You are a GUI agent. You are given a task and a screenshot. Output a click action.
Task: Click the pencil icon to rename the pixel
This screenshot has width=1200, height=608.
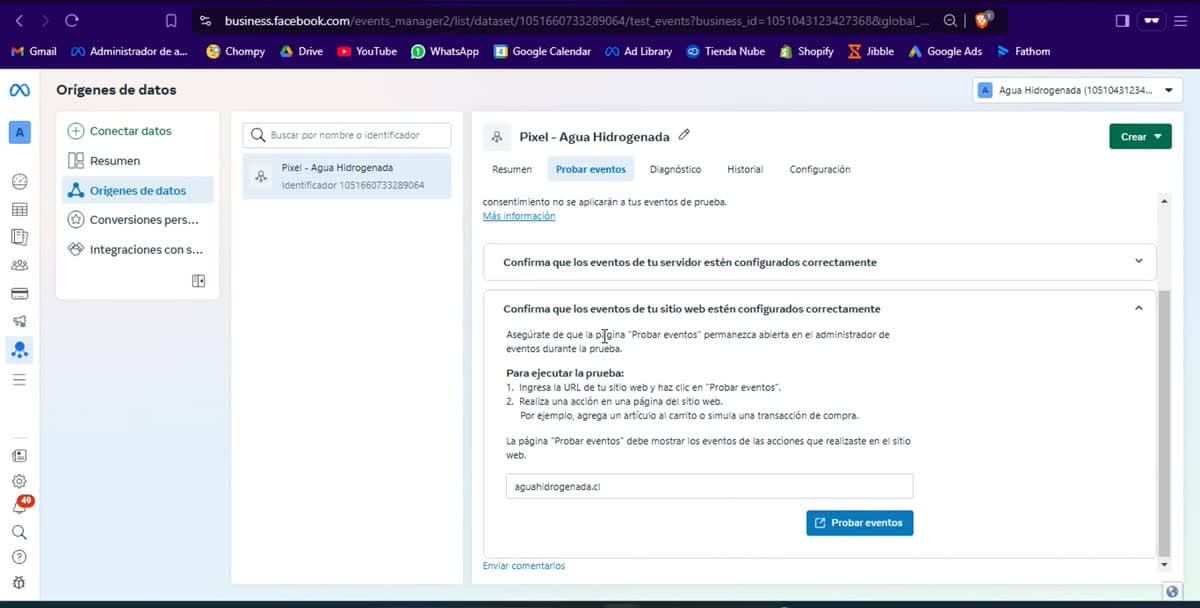(684, 135)
